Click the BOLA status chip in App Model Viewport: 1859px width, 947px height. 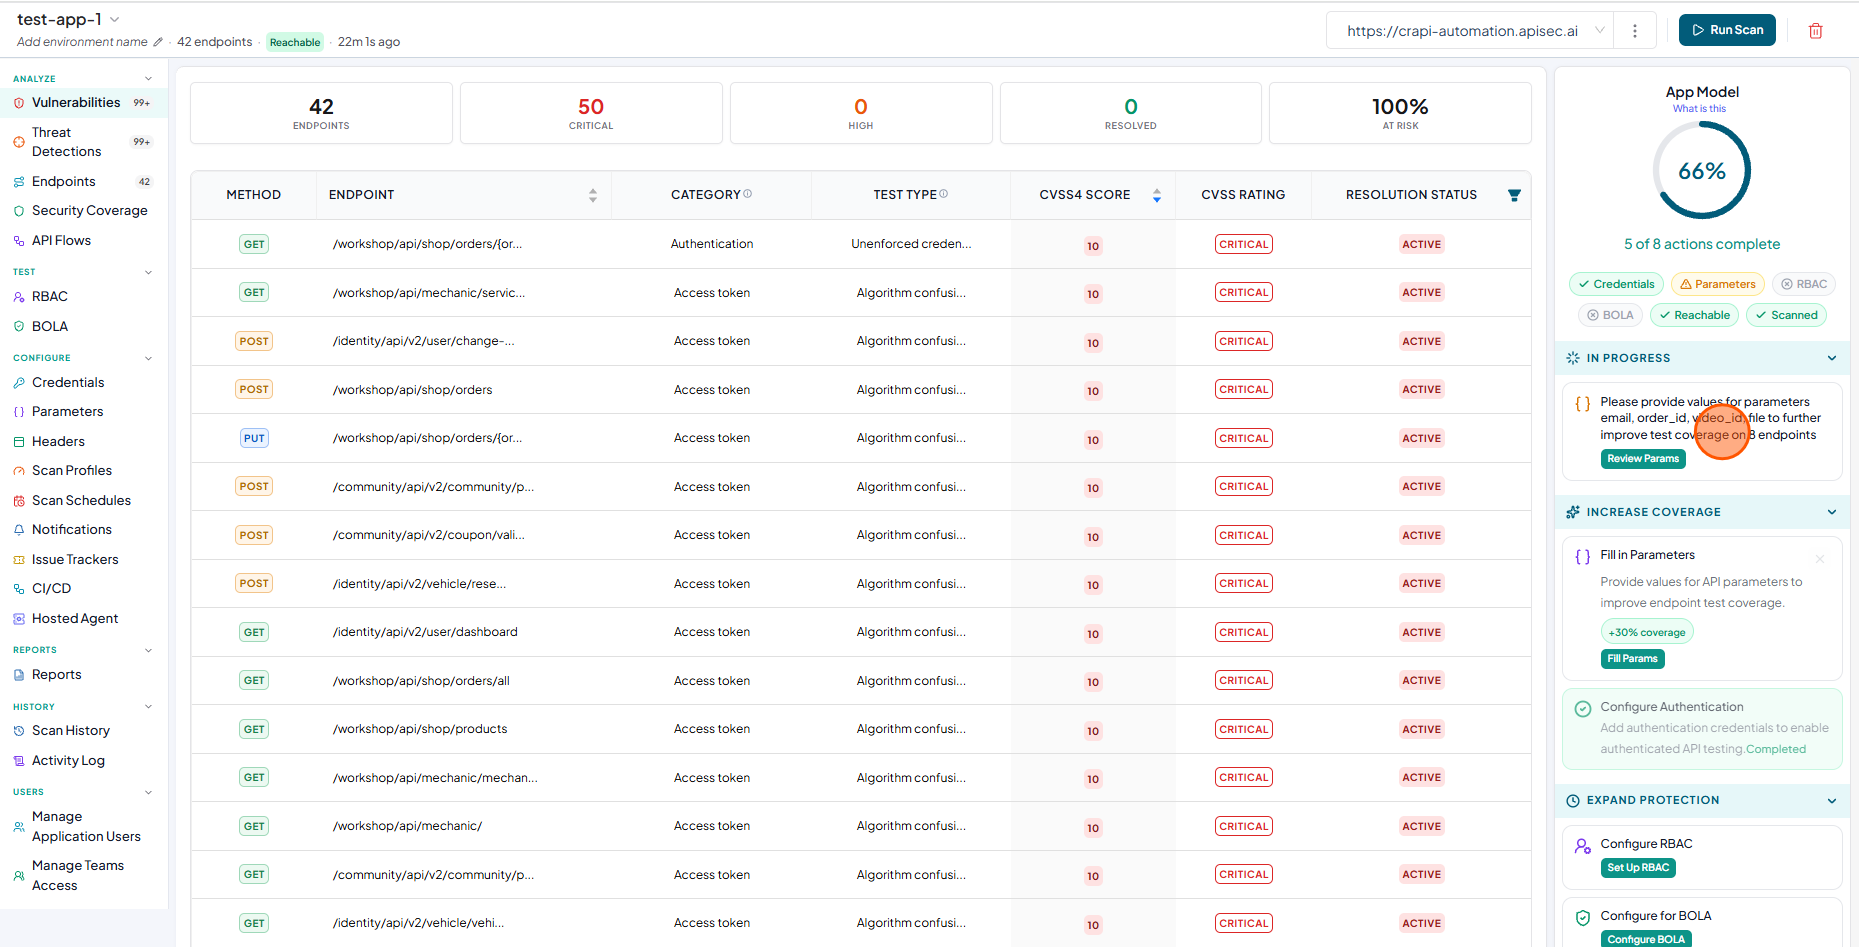(1610, 315)
